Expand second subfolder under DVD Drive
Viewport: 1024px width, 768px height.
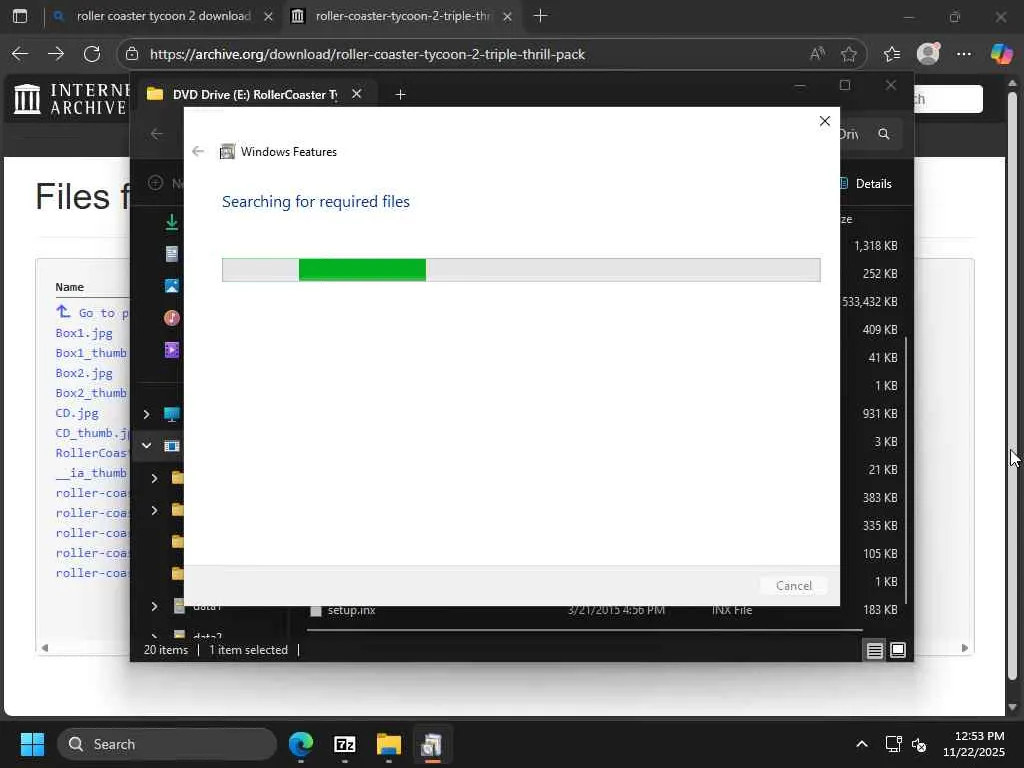point(154,510)
